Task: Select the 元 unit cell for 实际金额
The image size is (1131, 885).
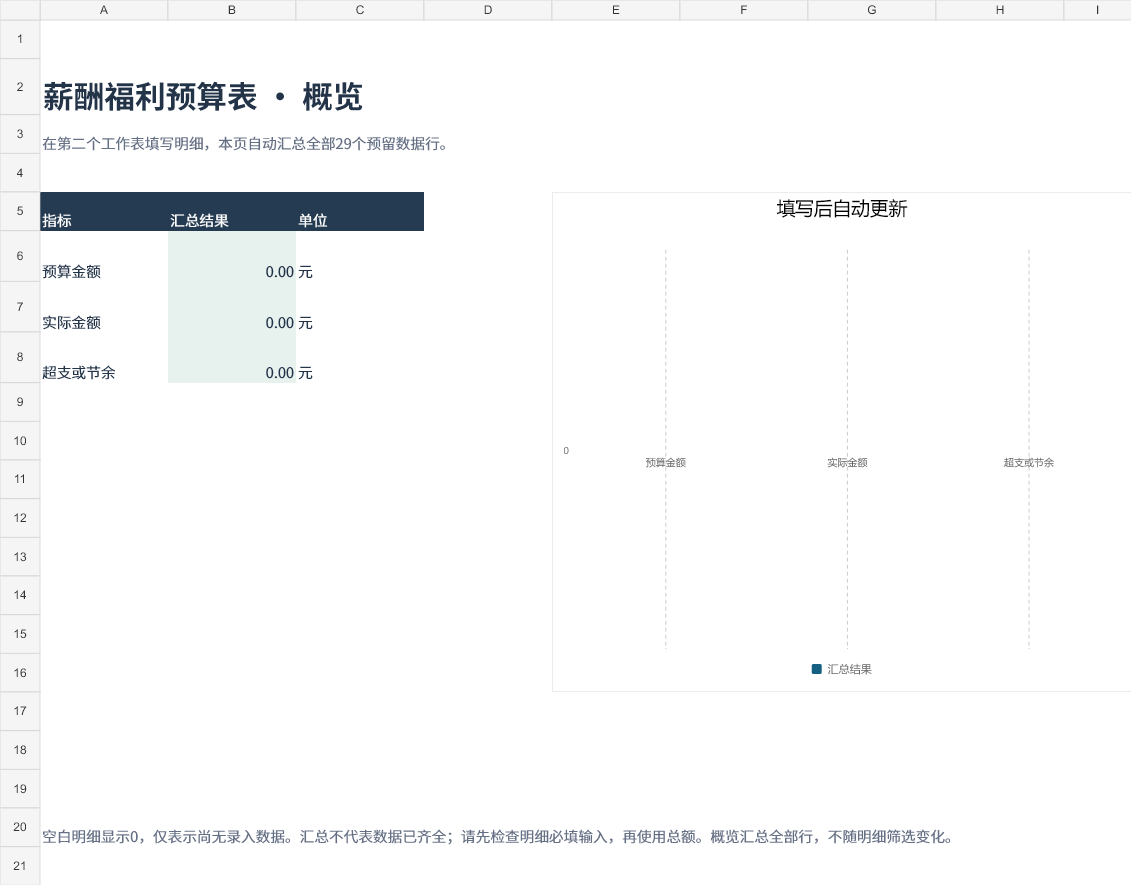Action: [360, 307]
